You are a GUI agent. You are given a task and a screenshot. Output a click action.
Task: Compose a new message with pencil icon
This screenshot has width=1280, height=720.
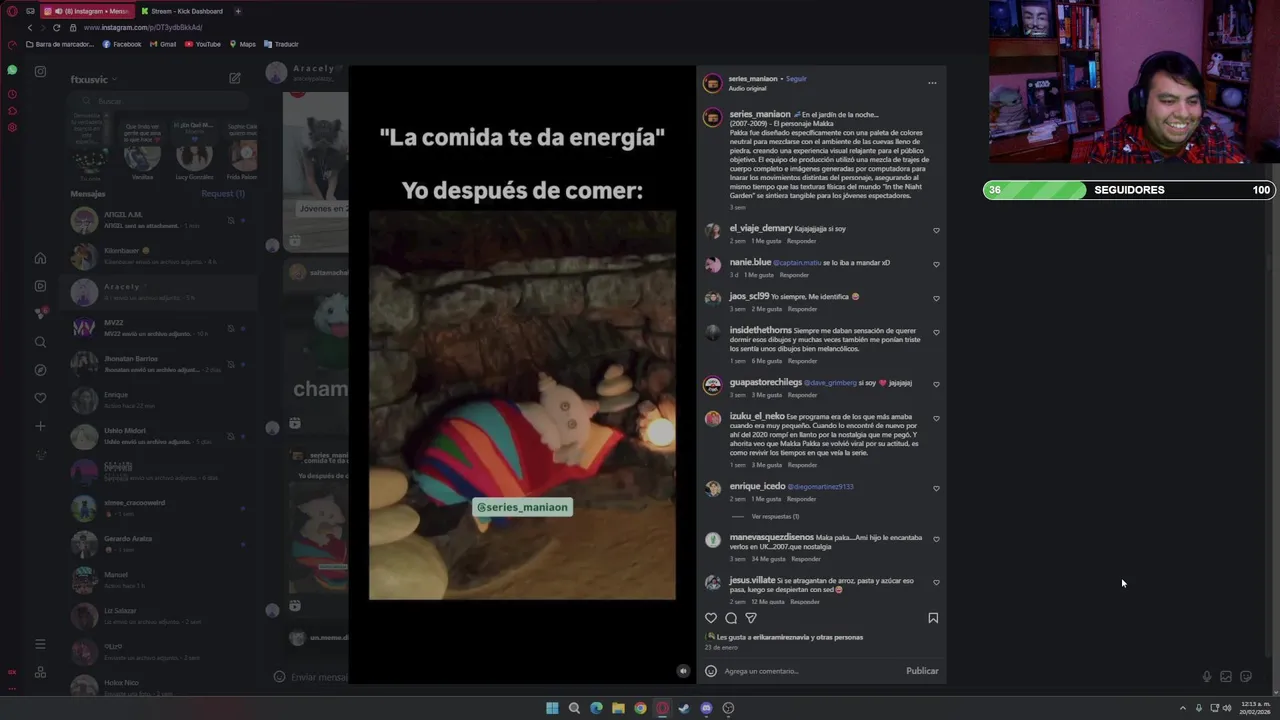[234, 78]
